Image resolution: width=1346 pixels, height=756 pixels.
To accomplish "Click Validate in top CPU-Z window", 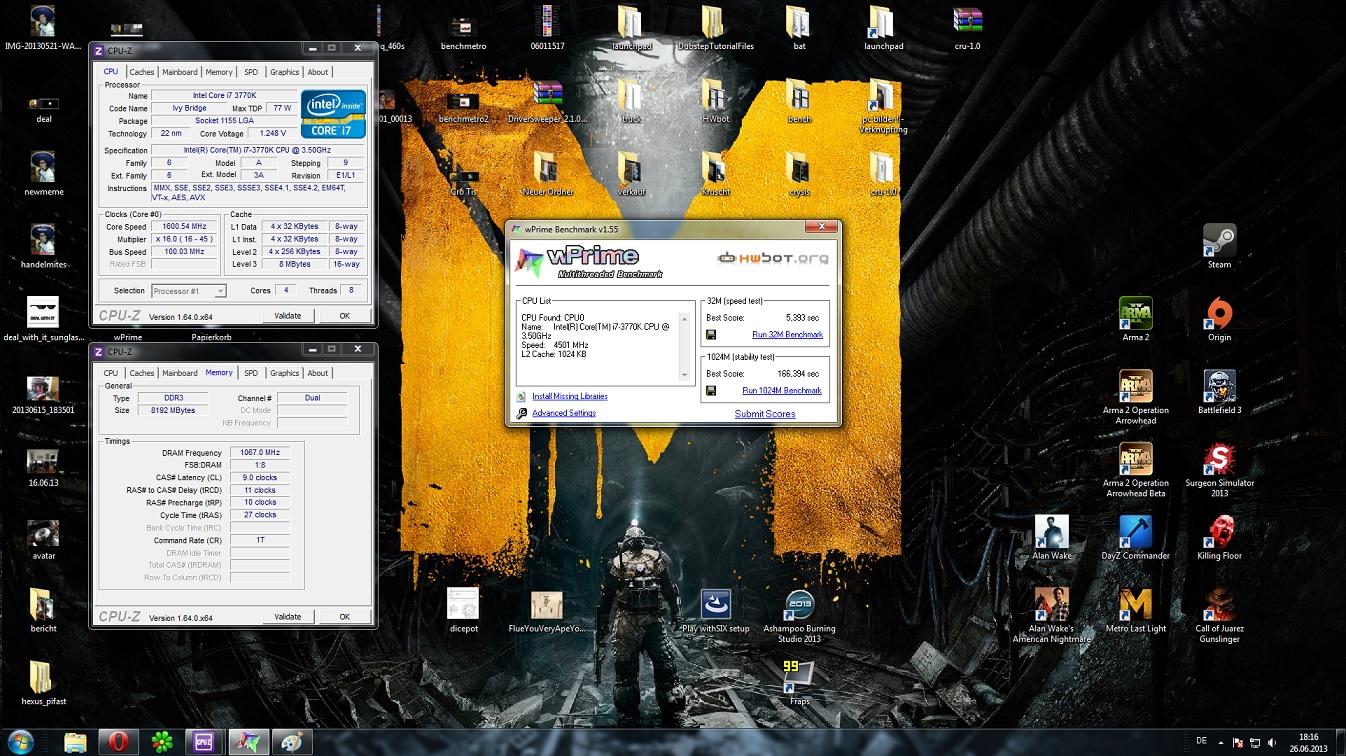I will (x=288, y=316).
